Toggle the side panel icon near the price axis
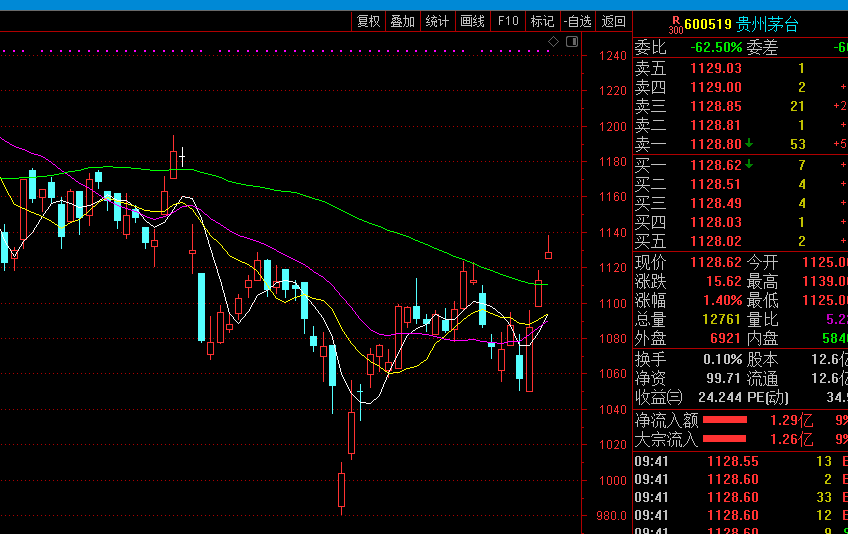The width and height of the screenshot is (848, 534). [571, 41]
